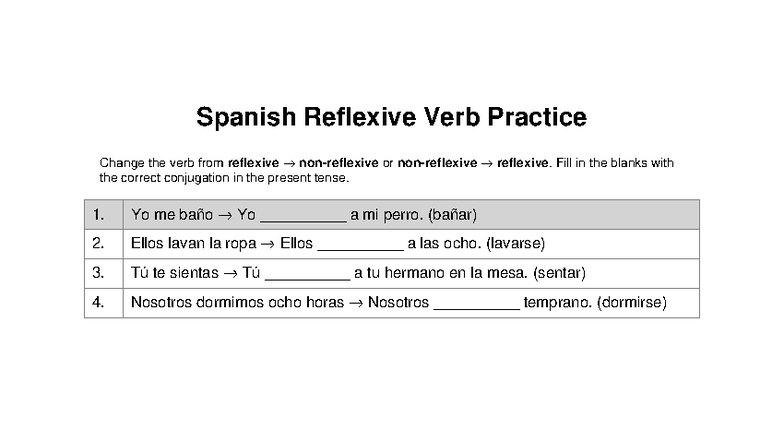784x441 pixels.
Task: Click "present tense" in the instructions
Action: pyautogui.click(x=311, y=178)
